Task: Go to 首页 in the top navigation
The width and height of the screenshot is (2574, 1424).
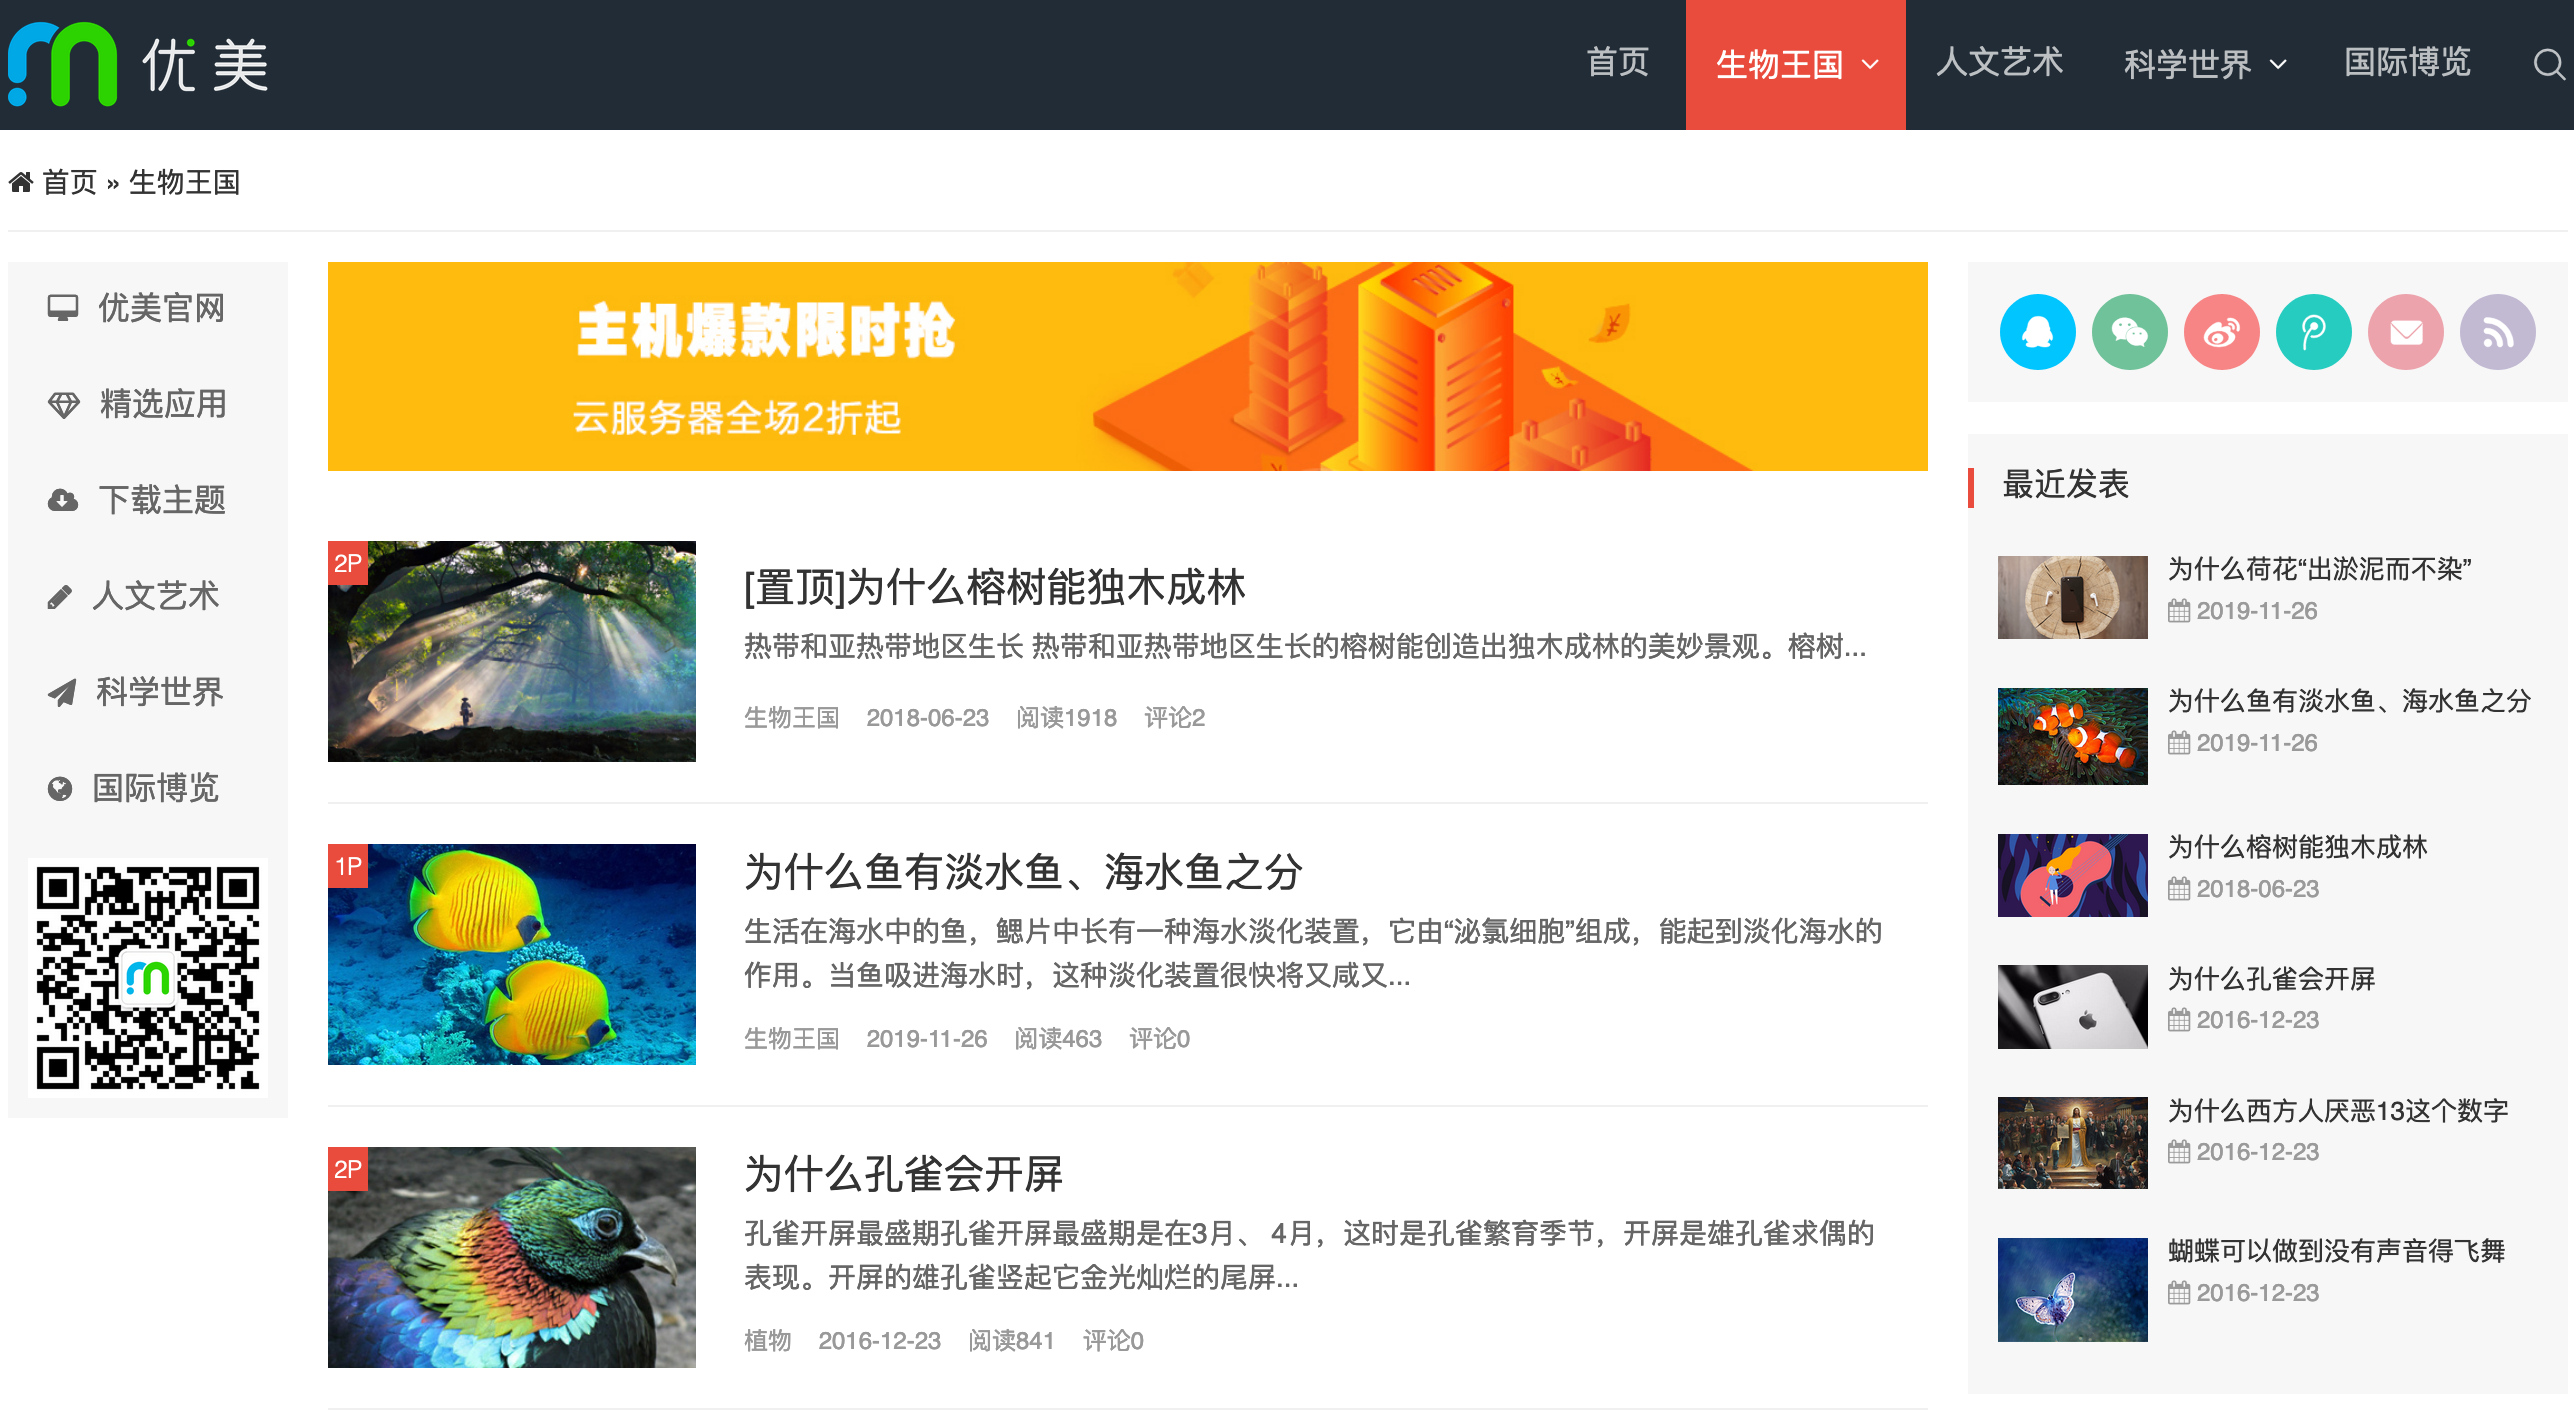Action: pos(1617,63)
